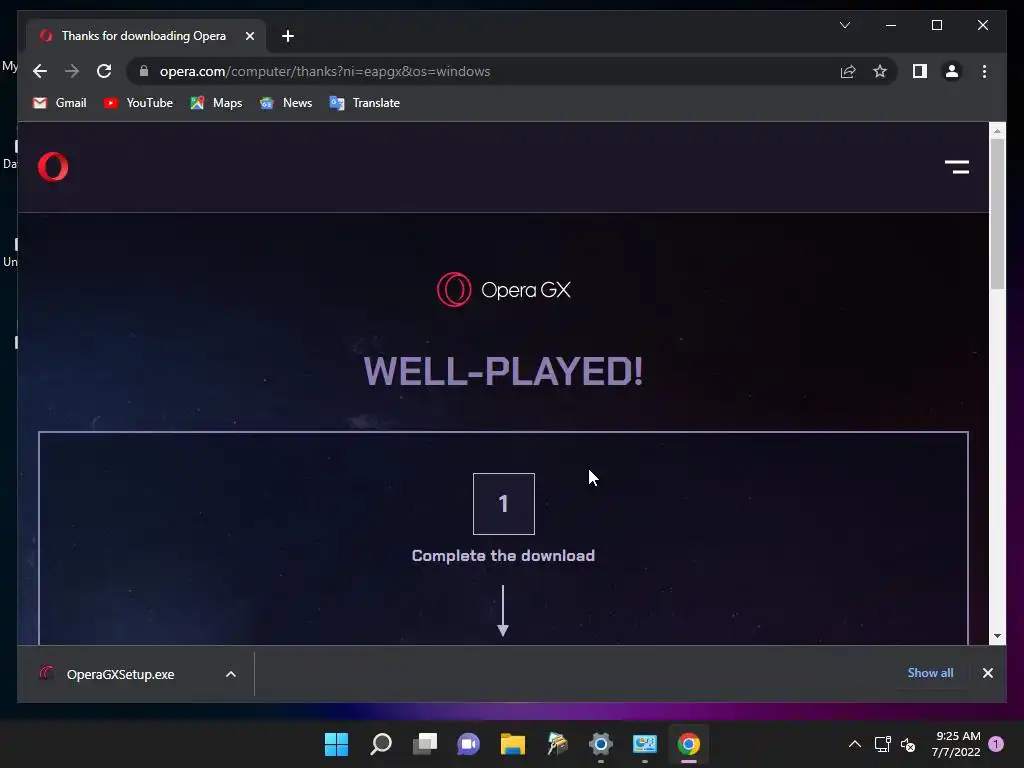Open Task View from taskbar
This screenshot has height=768, width=1024.
425,744
